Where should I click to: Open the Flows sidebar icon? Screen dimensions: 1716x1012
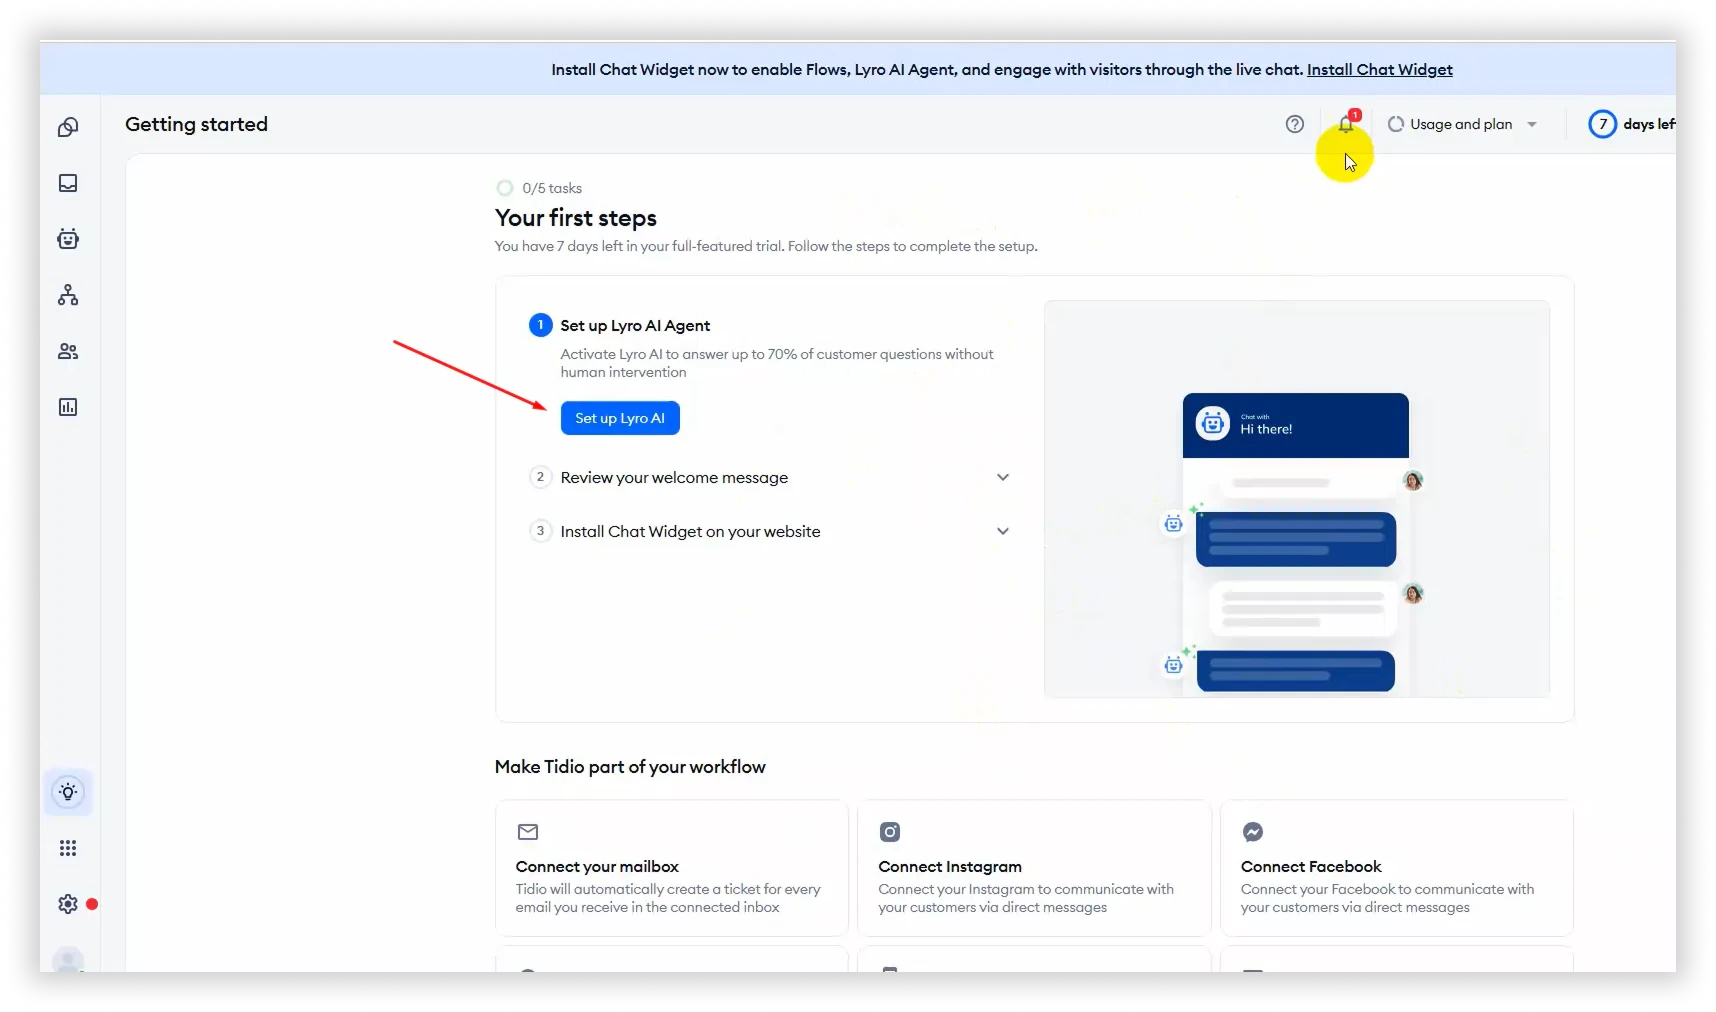click(68, 295)
